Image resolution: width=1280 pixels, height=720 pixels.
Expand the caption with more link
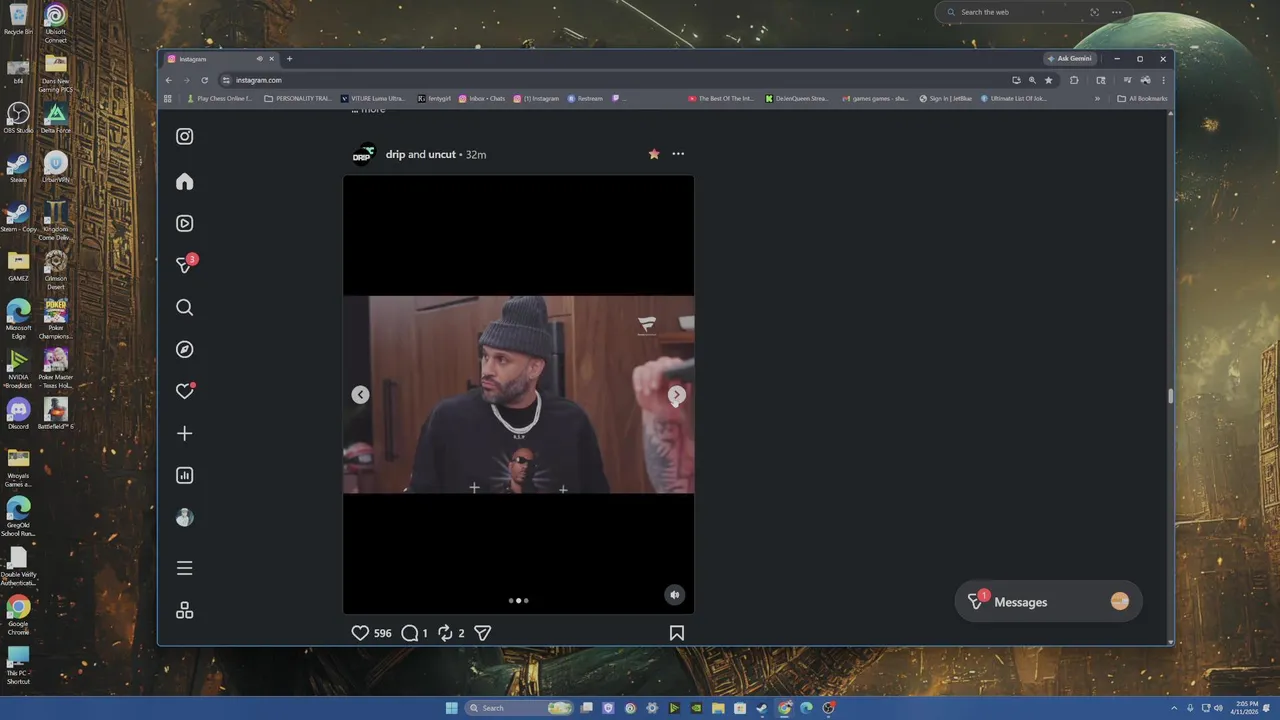click(x=372, y=109)
